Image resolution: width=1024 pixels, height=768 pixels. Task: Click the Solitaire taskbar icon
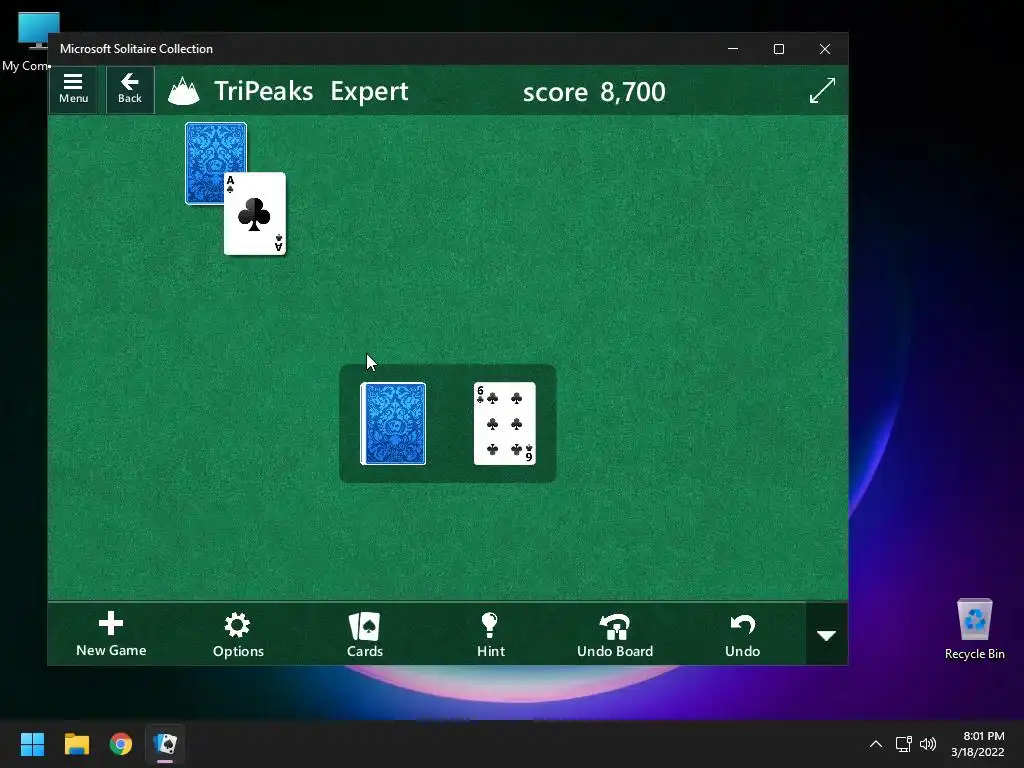165,744
